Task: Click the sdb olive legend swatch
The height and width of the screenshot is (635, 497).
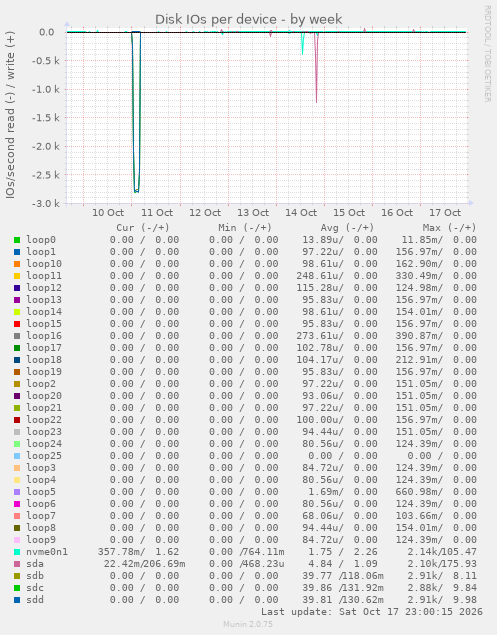Action: pos(17,576)
